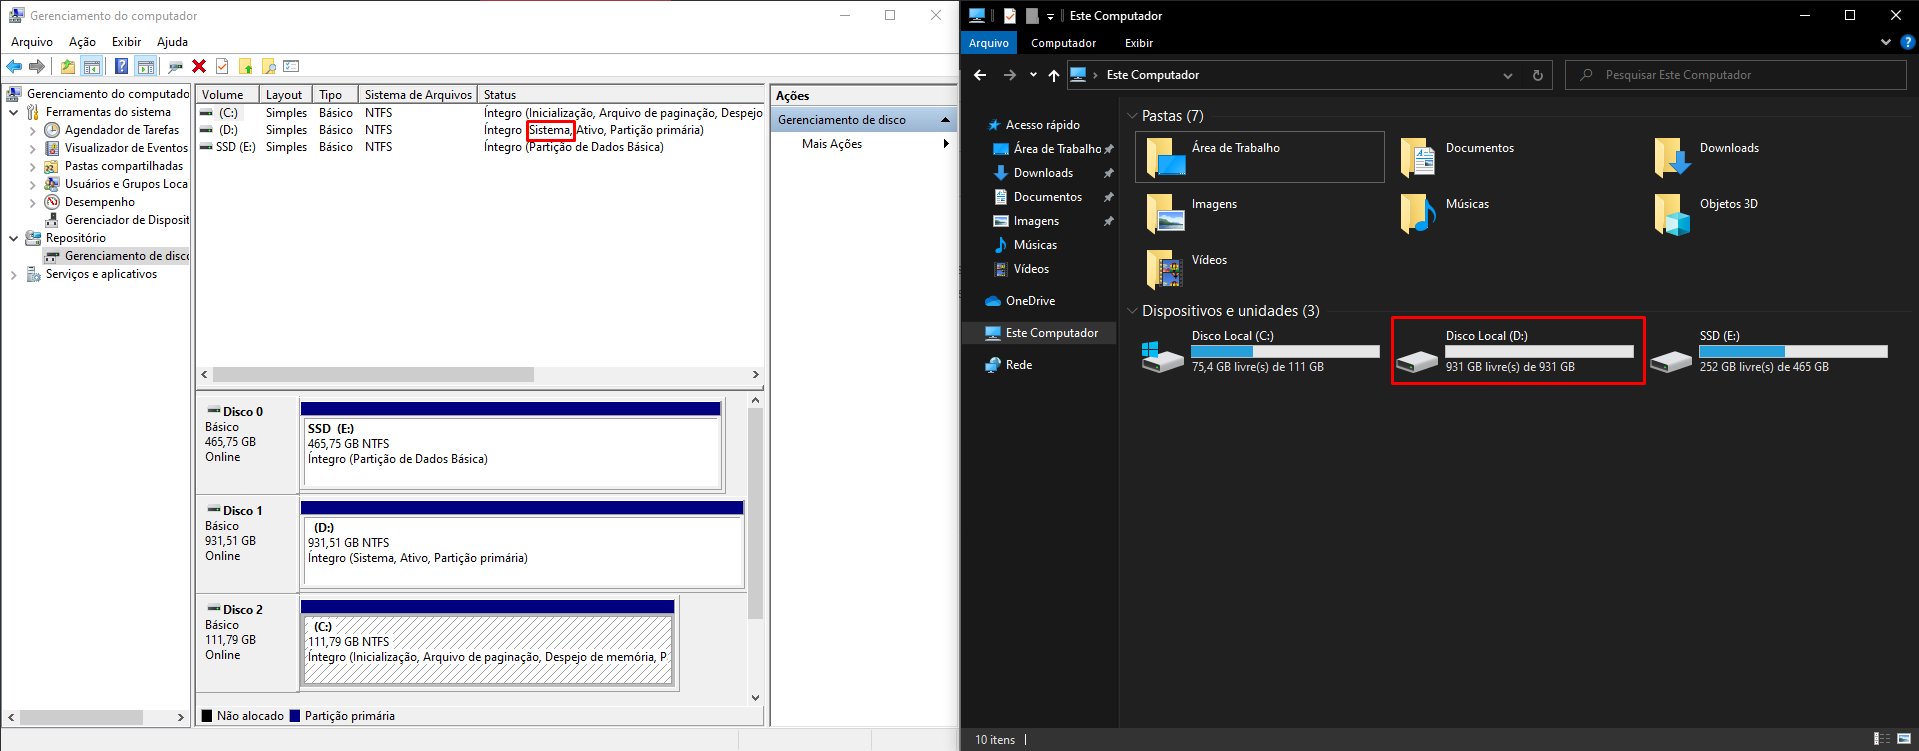This screenshot has width=1919, height=751.
Task: Refresh the Este Computador address bar
Action: pyautogui.click(x=1538, y=75)
